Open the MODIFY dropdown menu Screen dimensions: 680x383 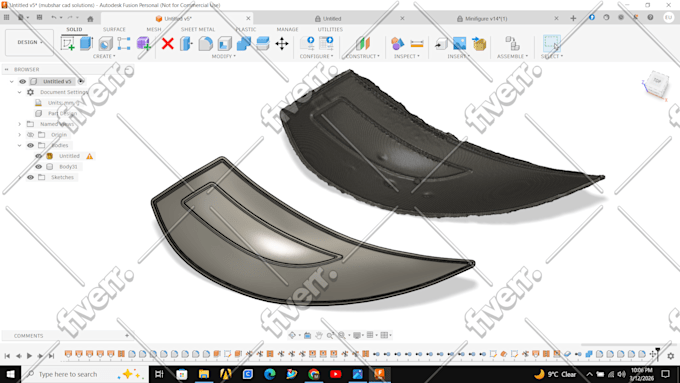[224, 56]
